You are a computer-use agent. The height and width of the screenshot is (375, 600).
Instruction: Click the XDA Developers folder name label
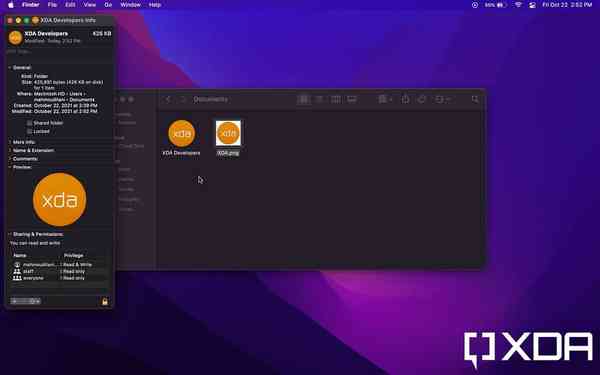(181, 153)
